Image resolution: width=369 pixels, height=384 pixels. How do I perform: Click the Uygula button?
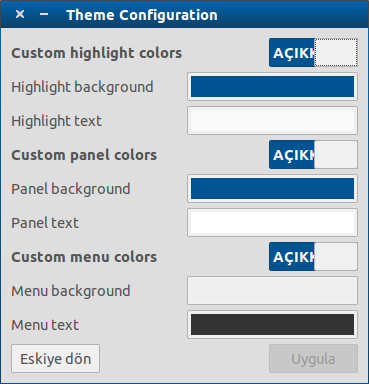[x=313, y=359]
